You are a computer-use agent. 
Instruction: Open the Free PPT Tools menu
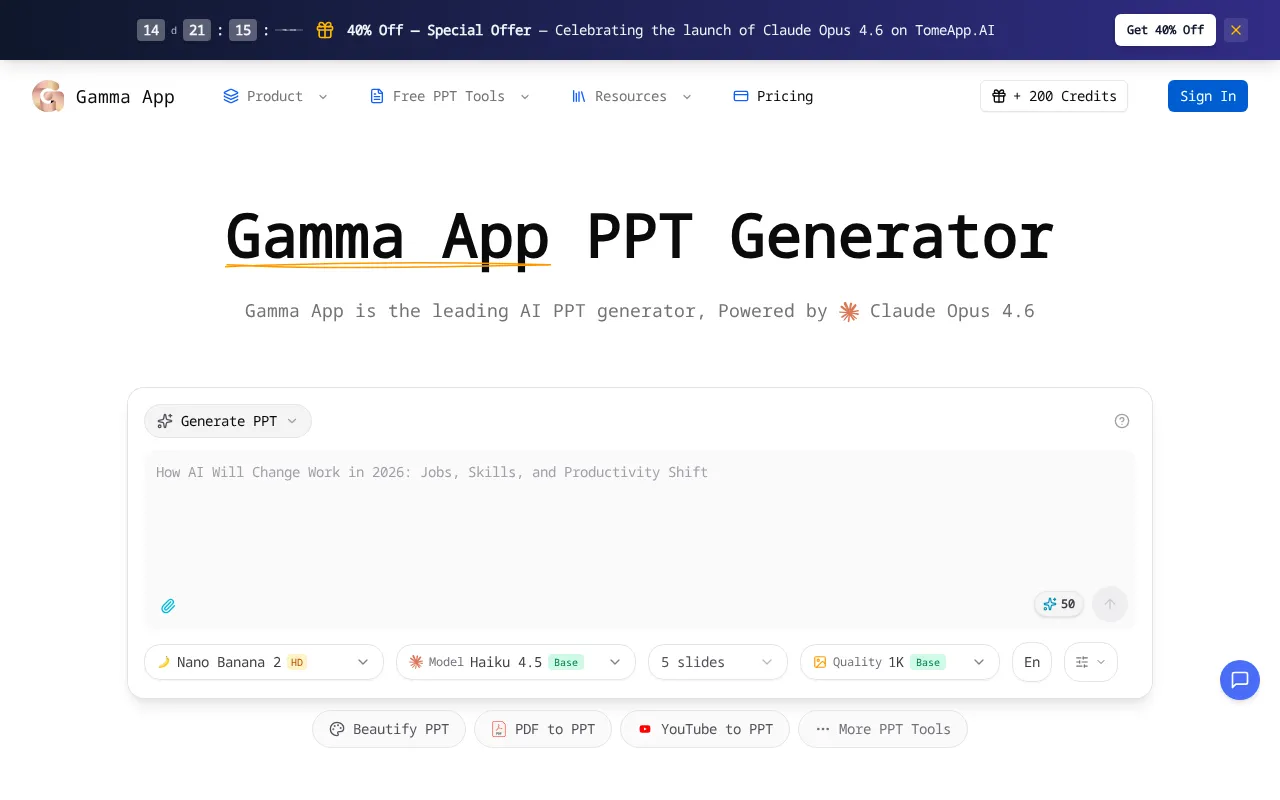tap(449, 96)
